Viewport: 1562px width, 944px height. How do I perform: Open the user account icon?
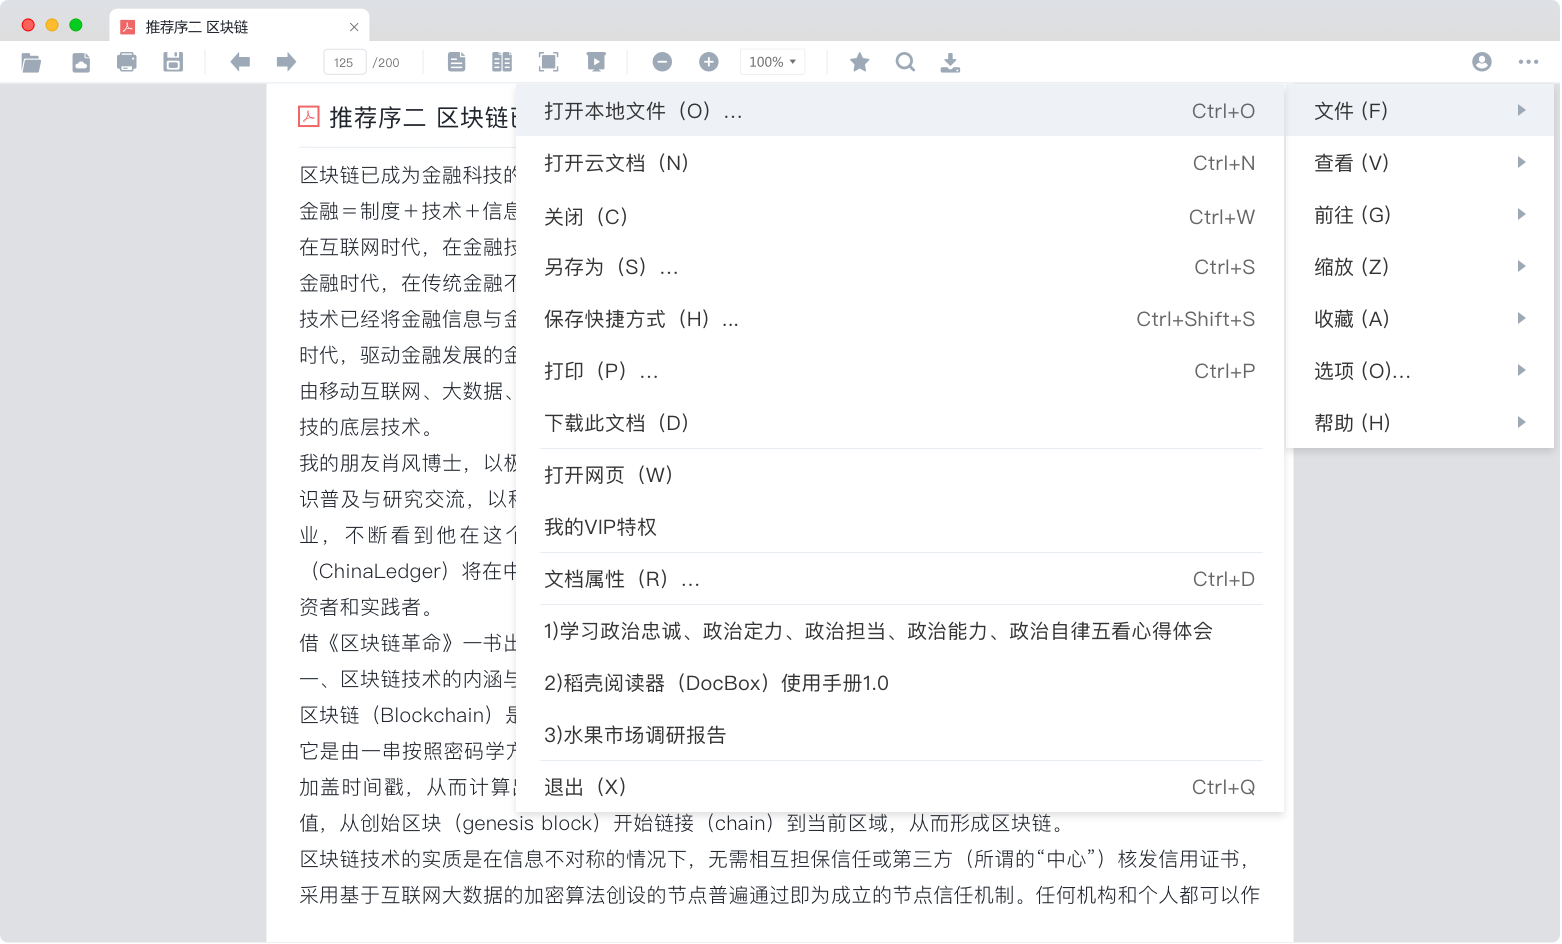pos(1482,62)
